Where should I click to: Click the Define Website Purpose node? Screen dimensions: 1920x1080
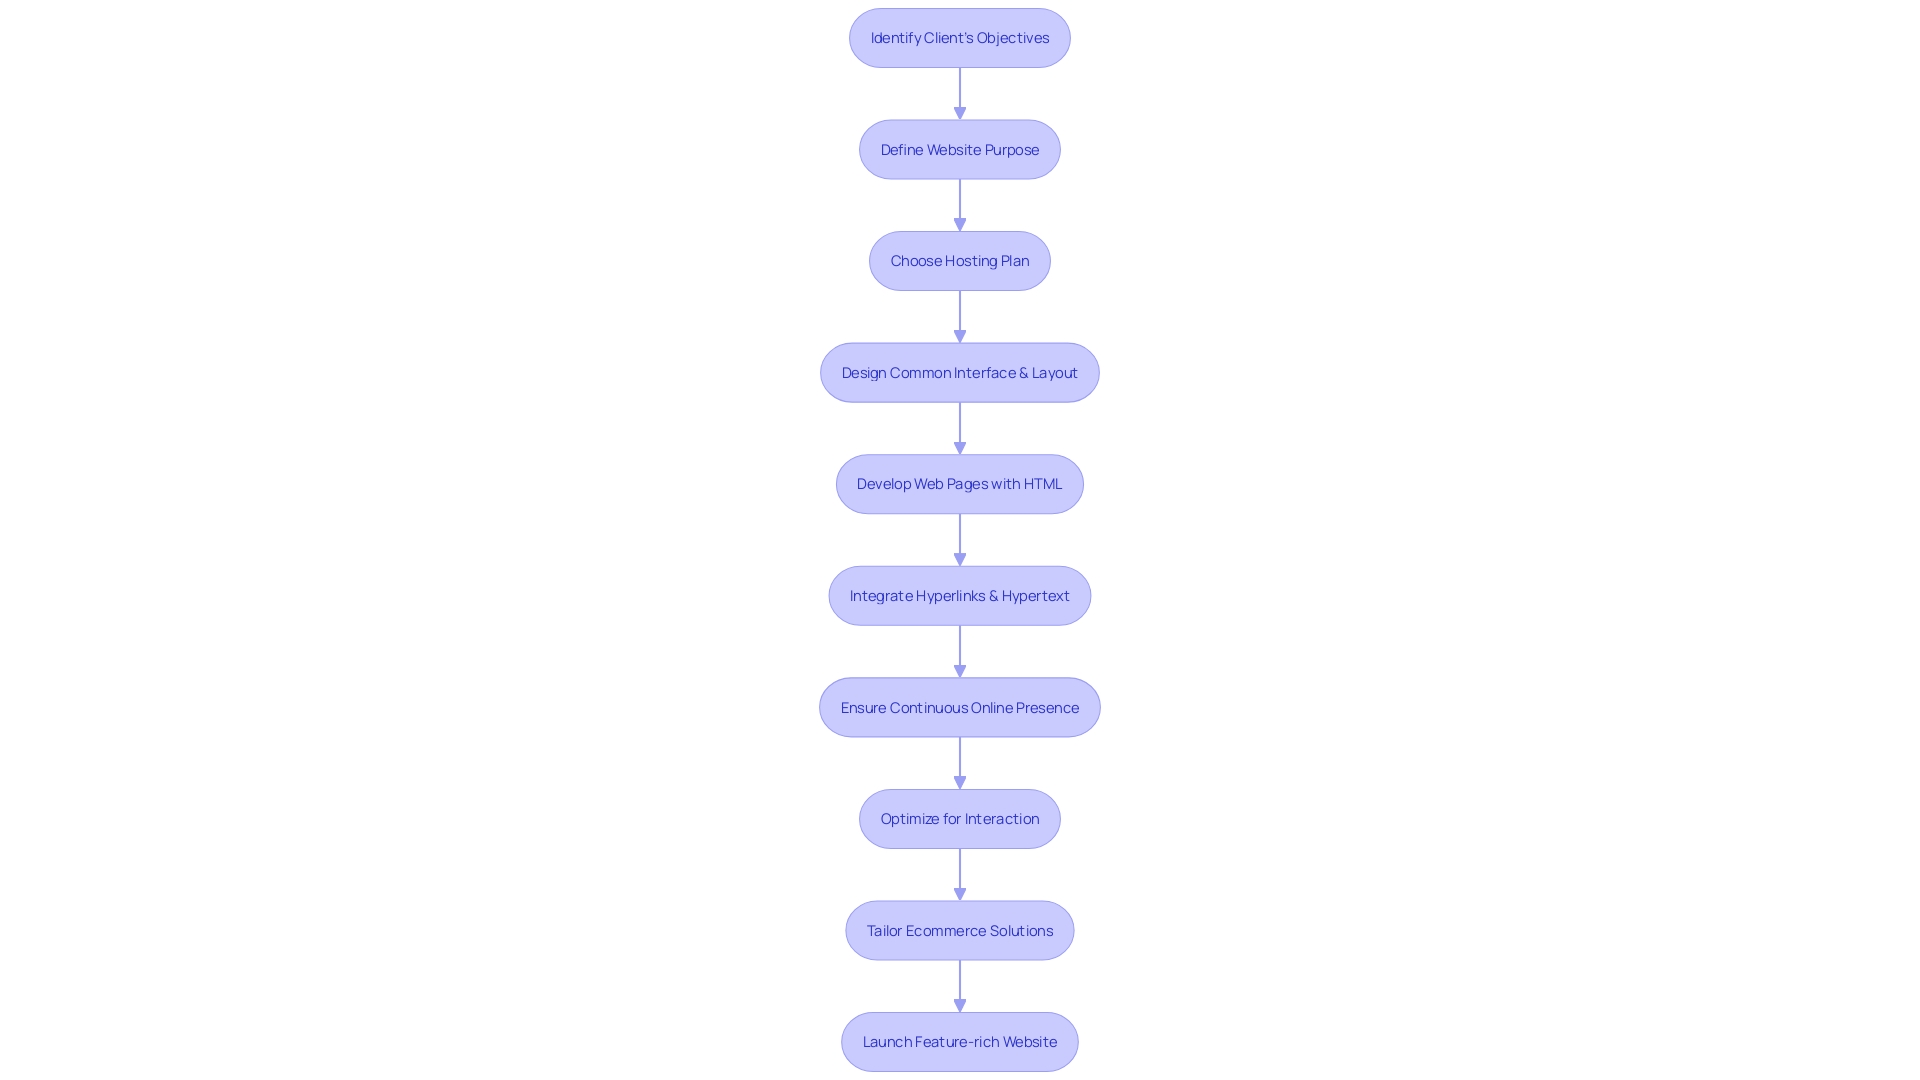coord(960,148)
